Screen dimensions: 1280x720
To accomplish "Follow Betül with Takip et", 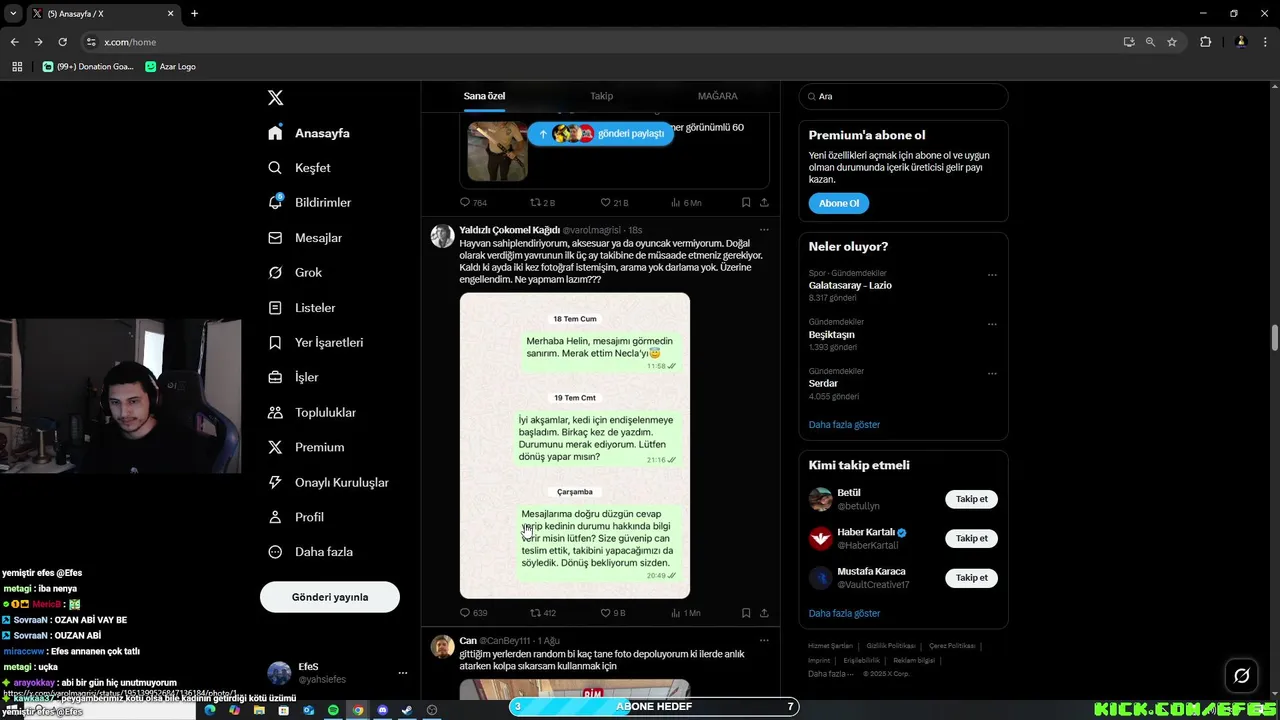I will (x=971, y=499).
